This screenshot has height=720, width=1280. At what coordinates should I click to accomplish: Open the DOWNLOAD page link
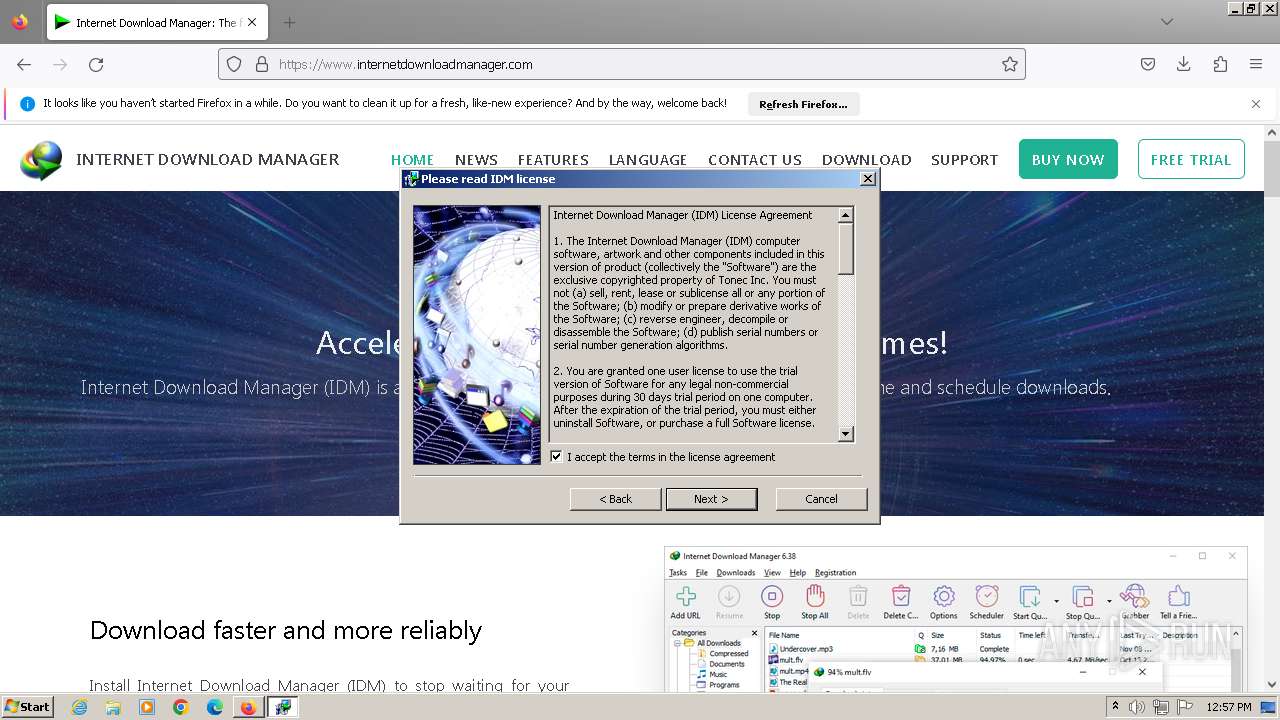(866, 160)
